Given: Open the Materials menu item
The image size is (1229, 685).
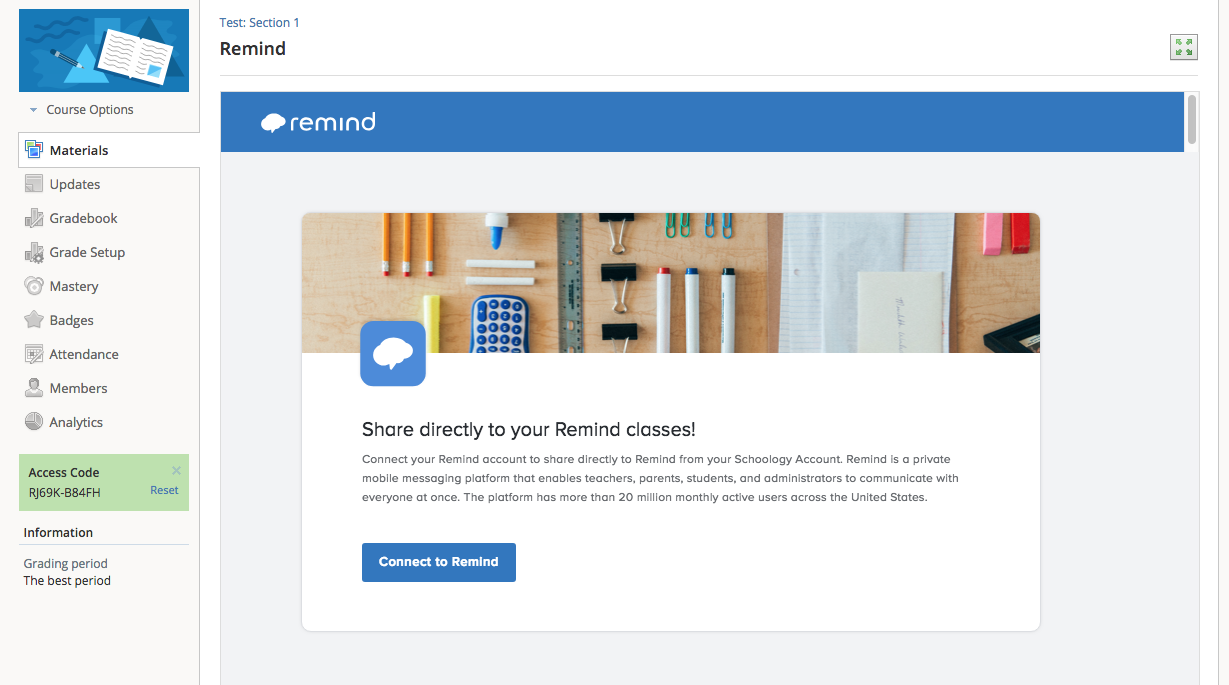Looking at the screenshot, I should click(109, 150).
